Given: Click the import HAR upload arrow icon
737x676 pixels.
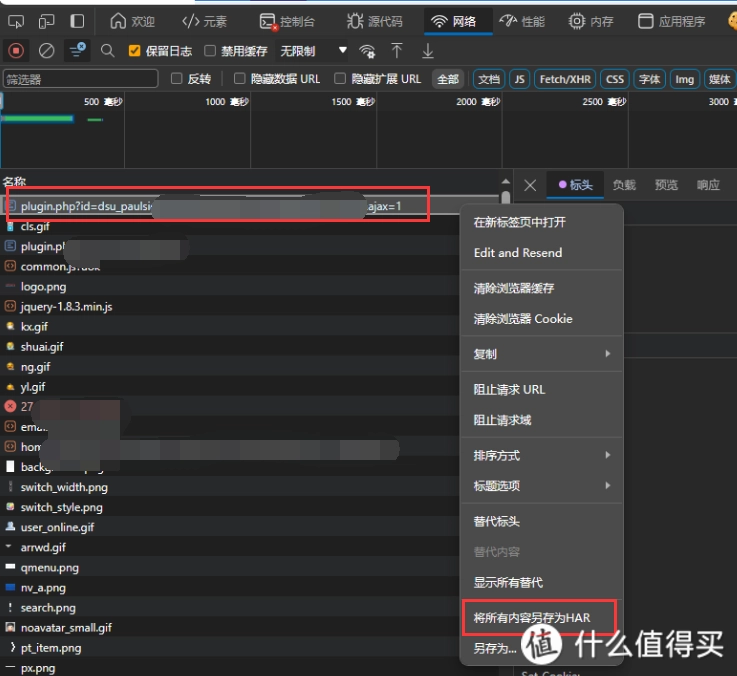Looking at the screenshot, I should pyautogui.click(x=397, y=50).
